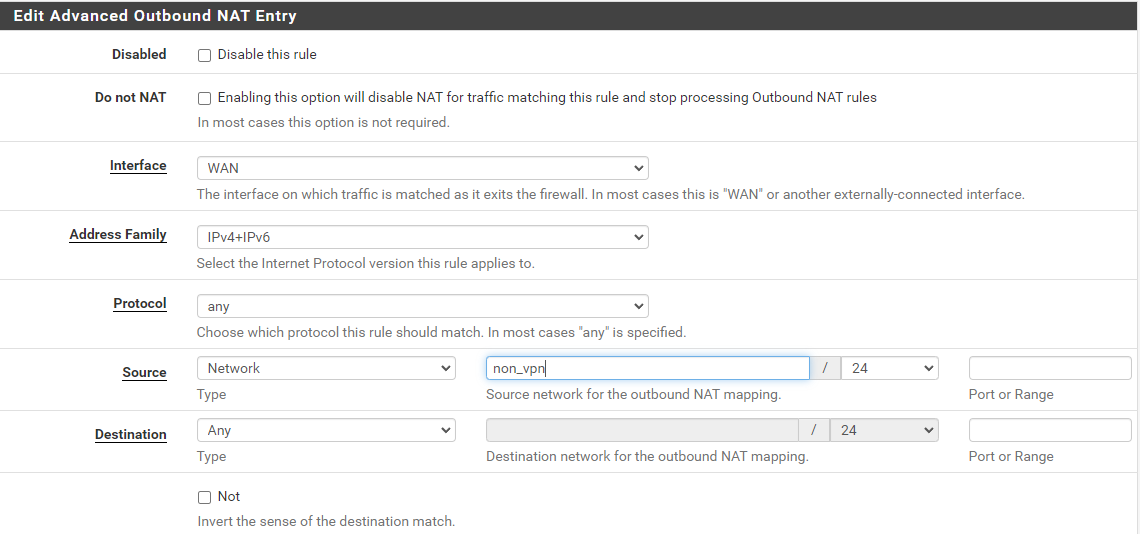The width and height of the screenshot is (1140, 534).
Task: Click the Source network field containing non_vpn
Action: click(647, 368)
